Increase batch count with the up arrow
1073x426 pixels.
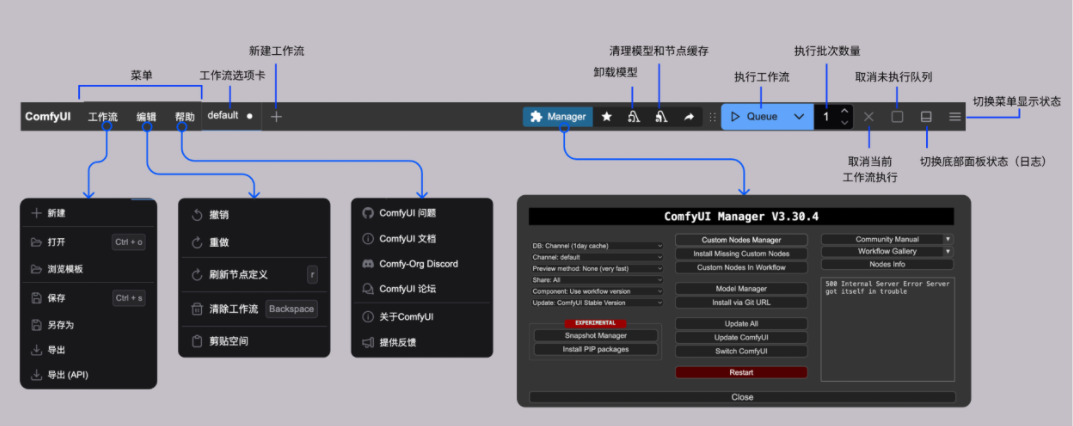coord(844,111)
